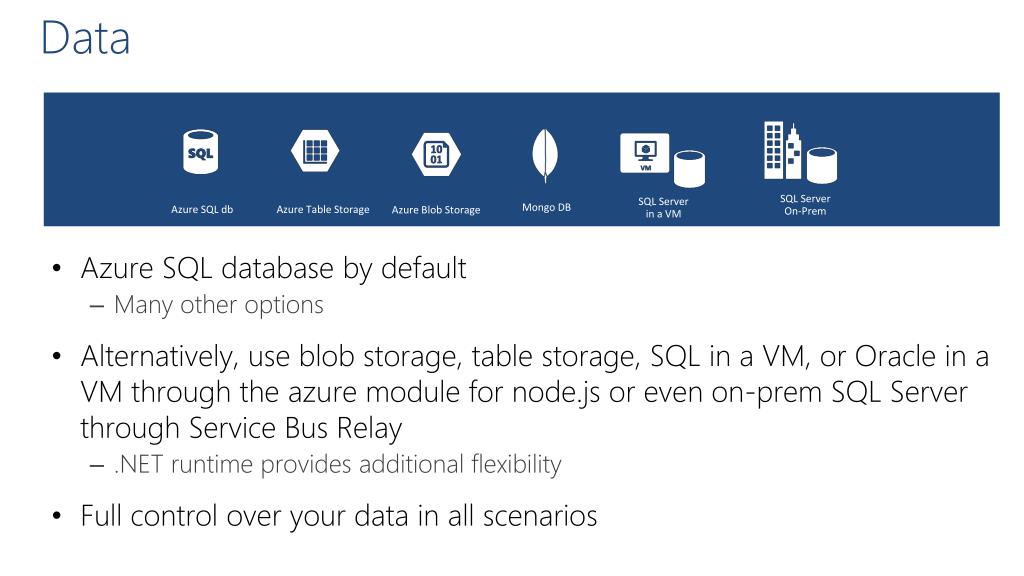
Task: Click the 'Azure SQL db' label
Action: (202, 210)
